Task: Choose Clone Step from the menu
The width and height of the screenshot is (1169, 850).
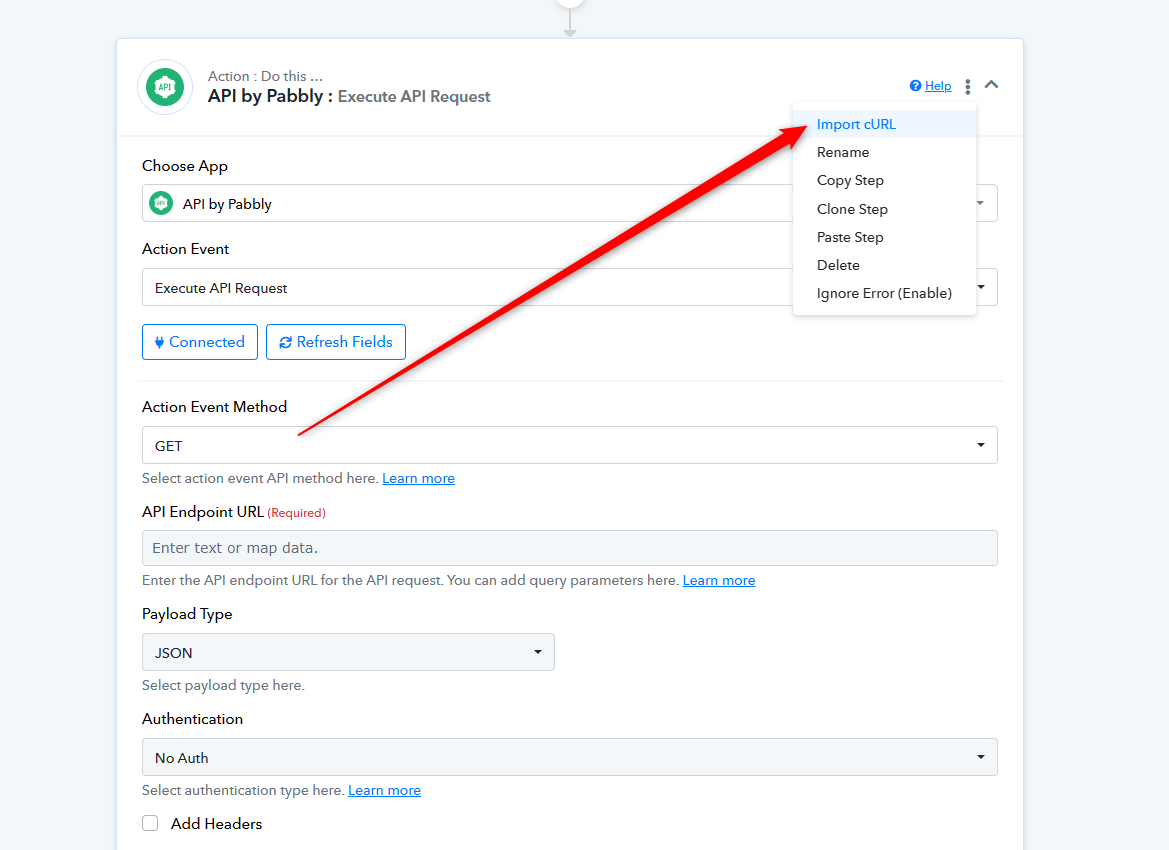Action: [884, 209]
